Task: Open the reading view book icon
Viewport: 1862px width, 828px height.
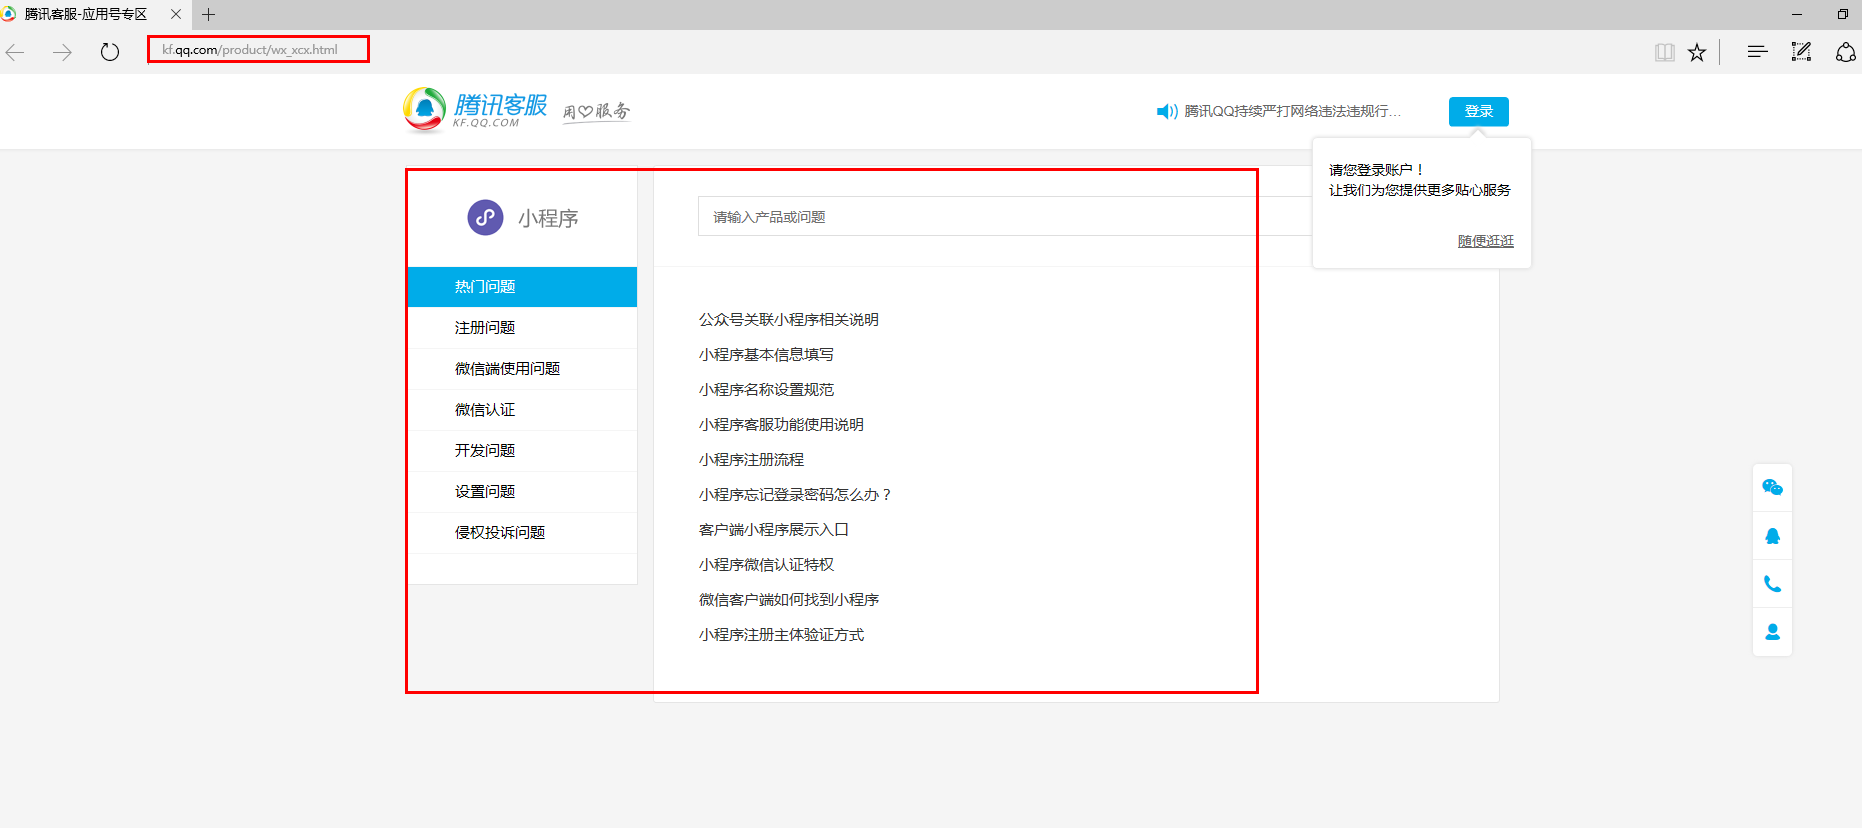Action: [1664, 52]
